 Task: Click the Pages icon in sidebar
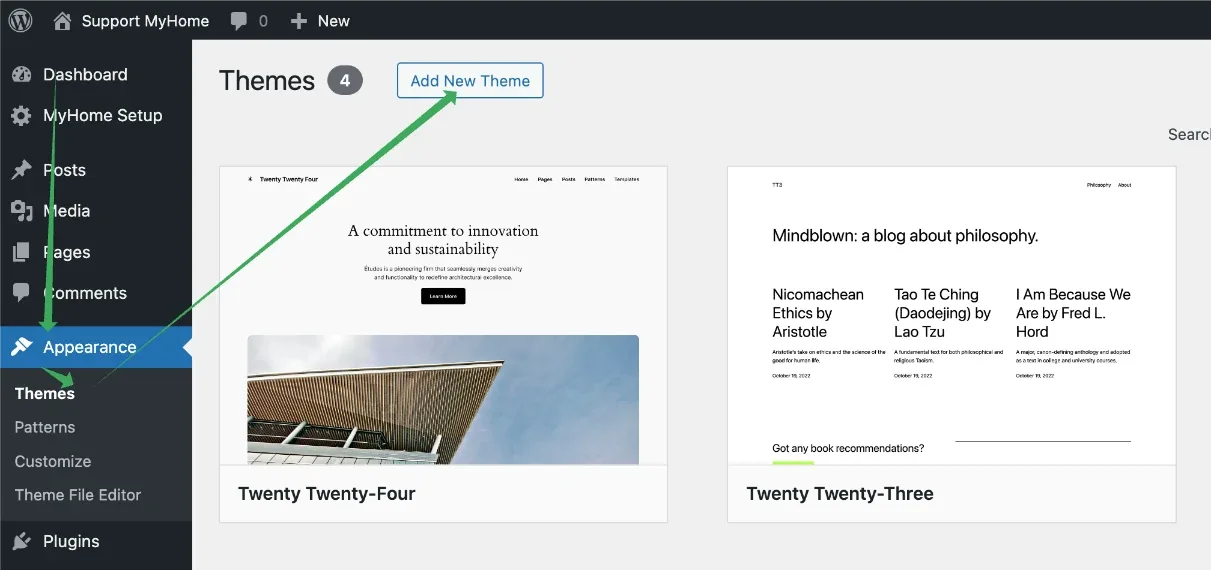coord(21,253)
